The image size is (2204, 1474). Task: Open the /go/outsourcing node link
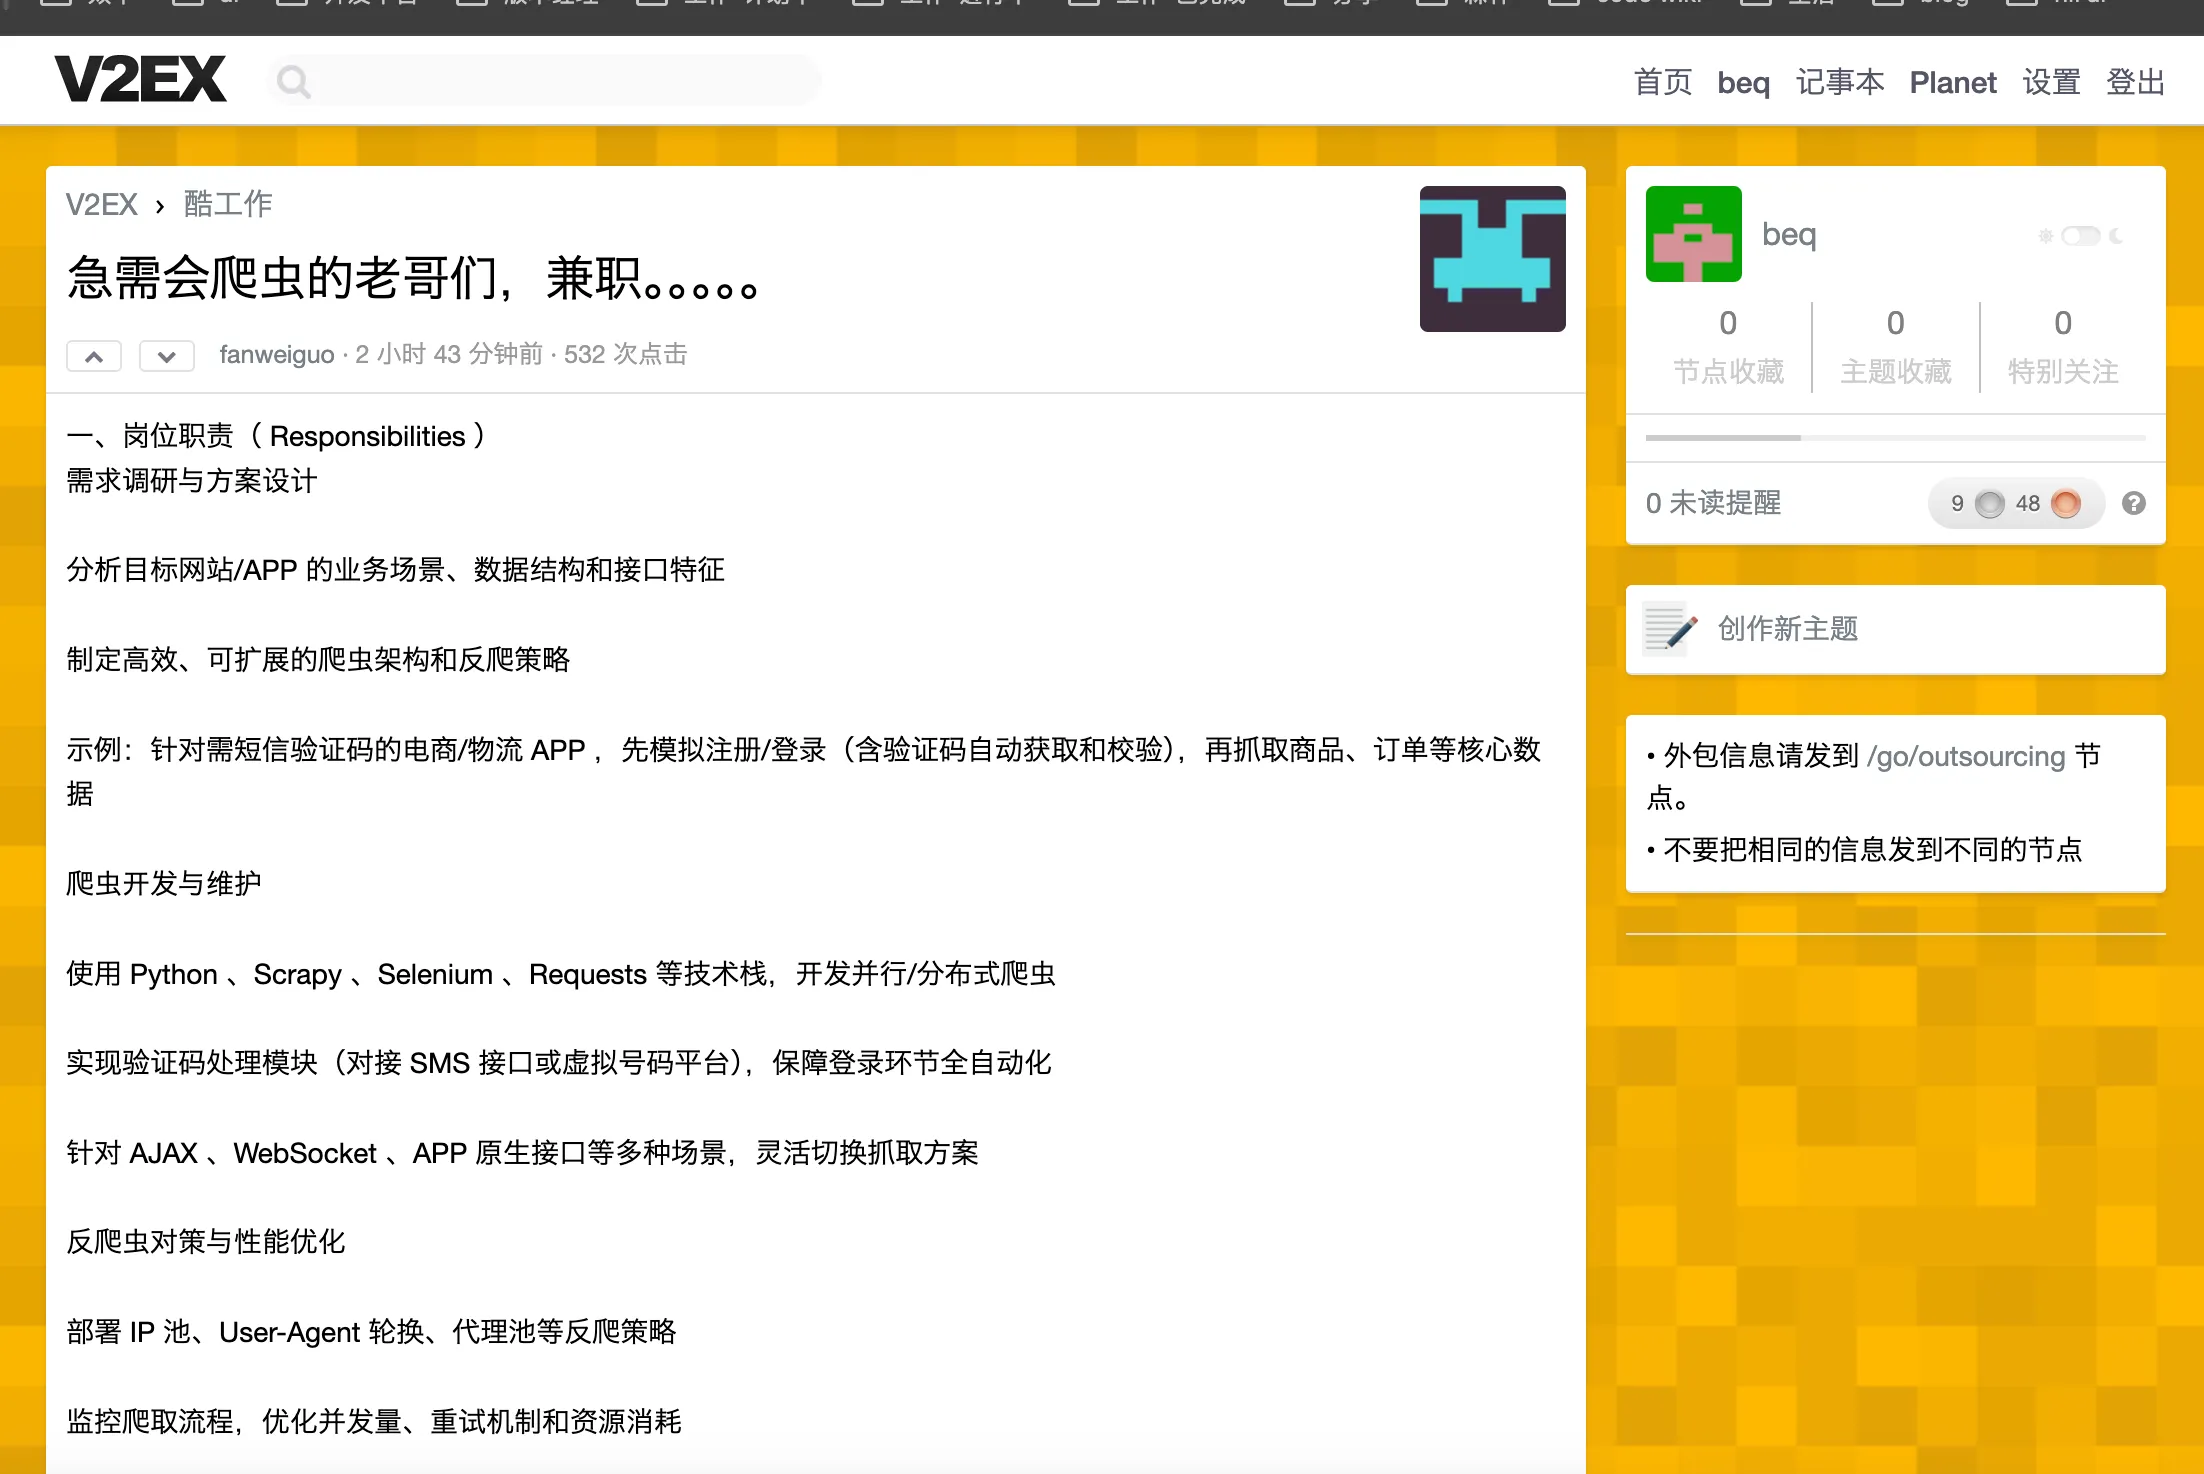coord(1965,756)
